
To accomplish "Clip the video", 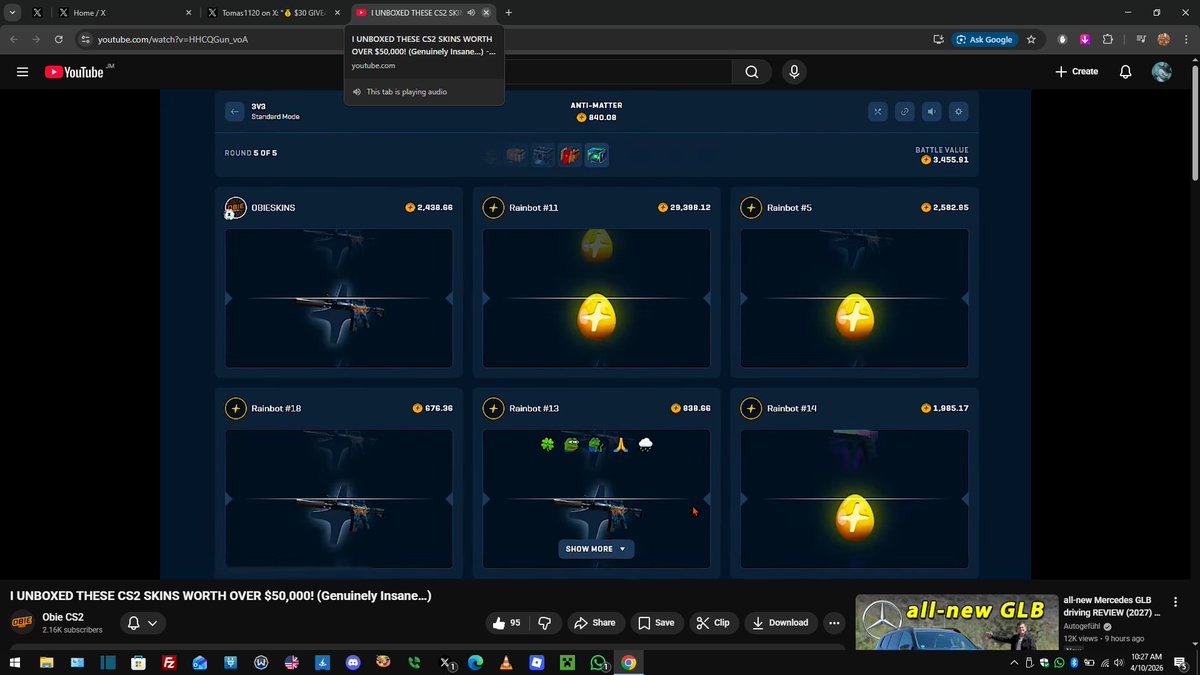I will [713, 622].
